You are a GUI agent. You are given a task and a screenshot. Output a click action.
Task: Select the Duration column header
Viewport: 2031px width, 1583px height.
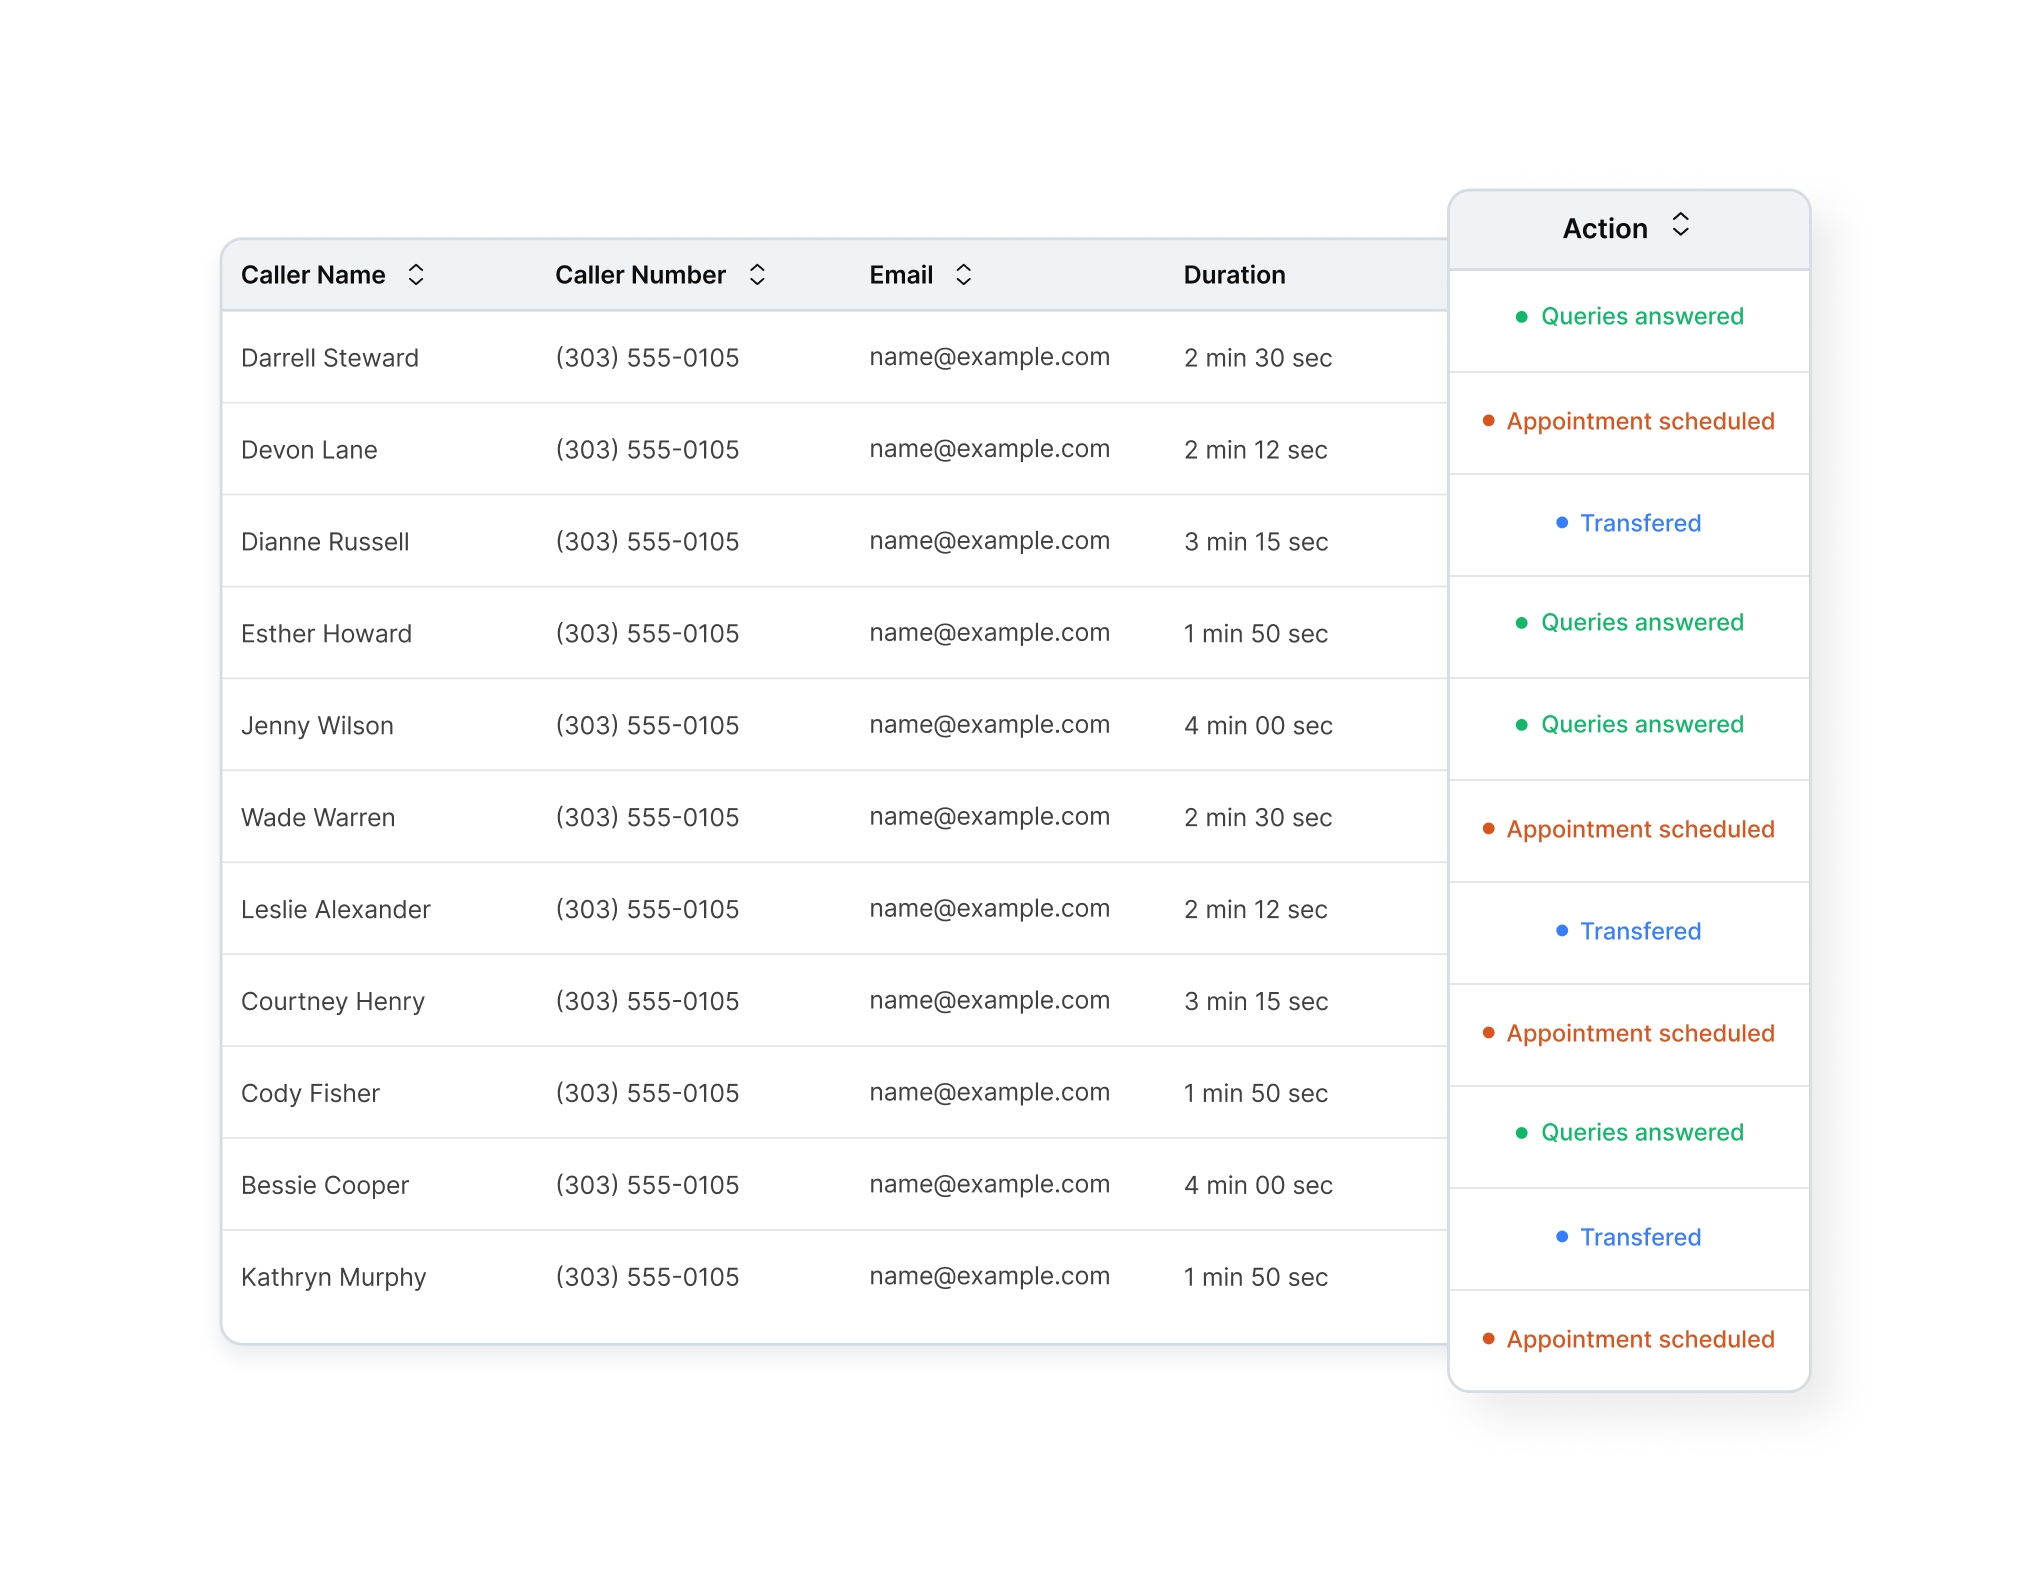coord(1234,274)
